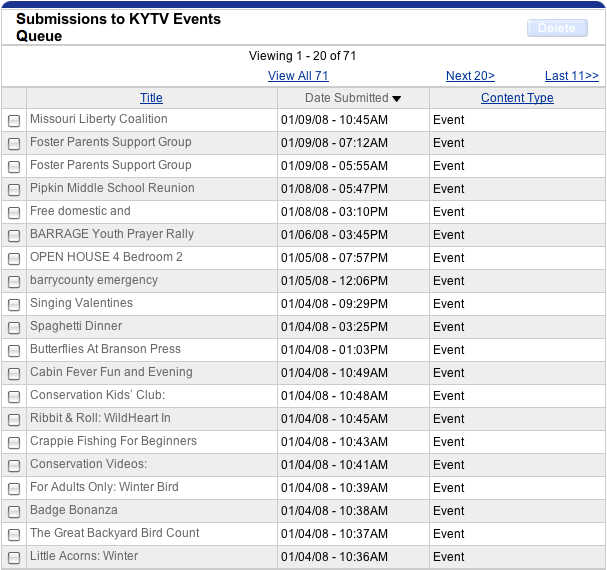Check the Little Acorns: Winter checkbox
This screenshot has height=570, width=607.
click(14, 558)
